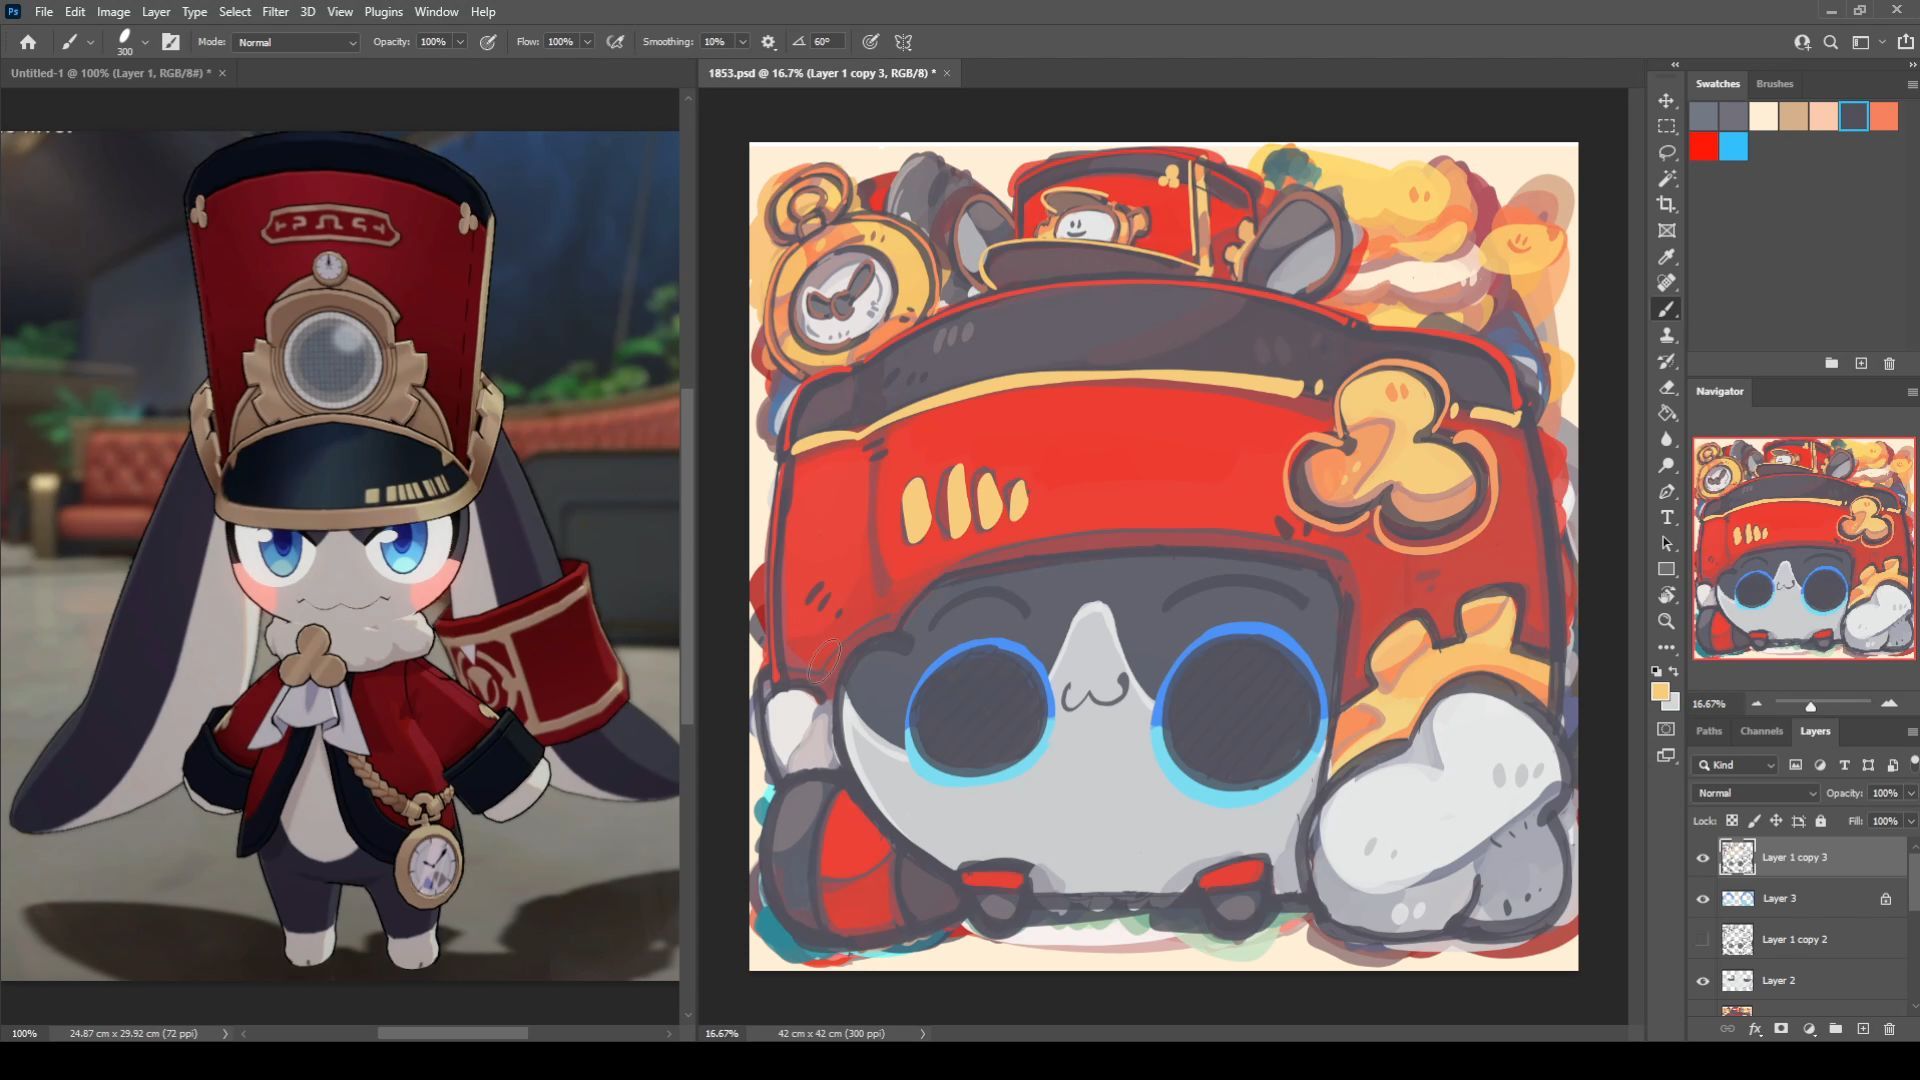Create new layer button in Layers panel
The height and width of the screenshot is (1080, 1920).
pos(1862,1028)
